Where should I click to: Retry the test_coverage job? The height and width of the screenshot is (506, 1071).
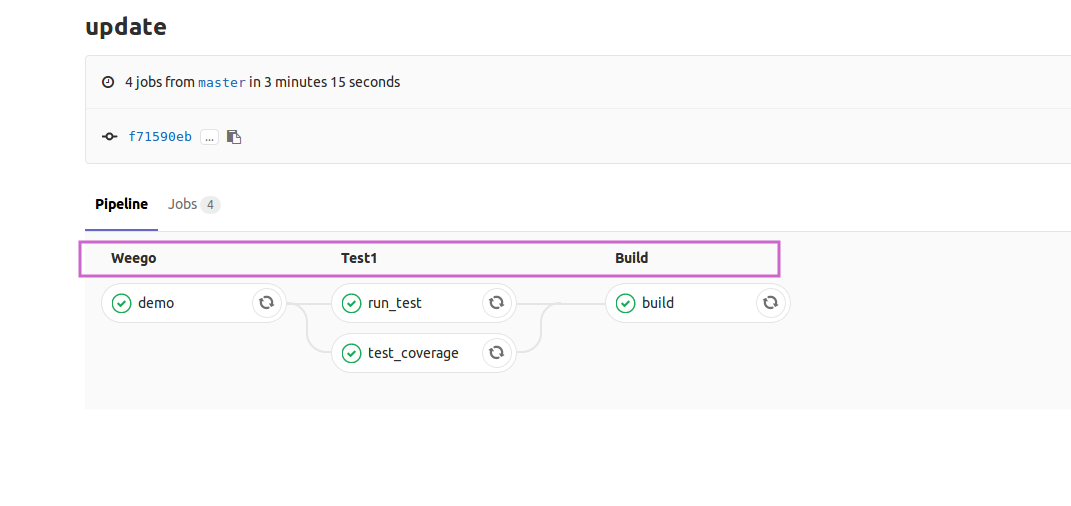point(496,352)
